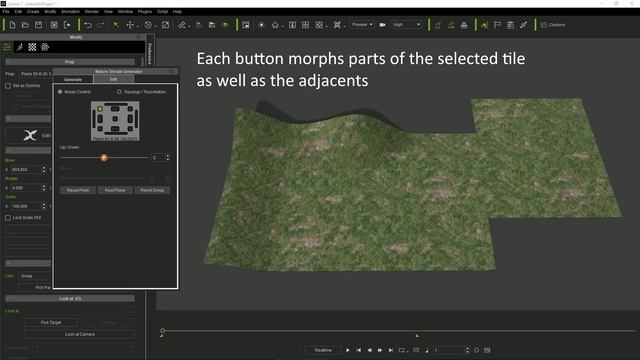Toggle the Realtime playback mode button
This screenshot has width=640, height=360.
[323, 350]
